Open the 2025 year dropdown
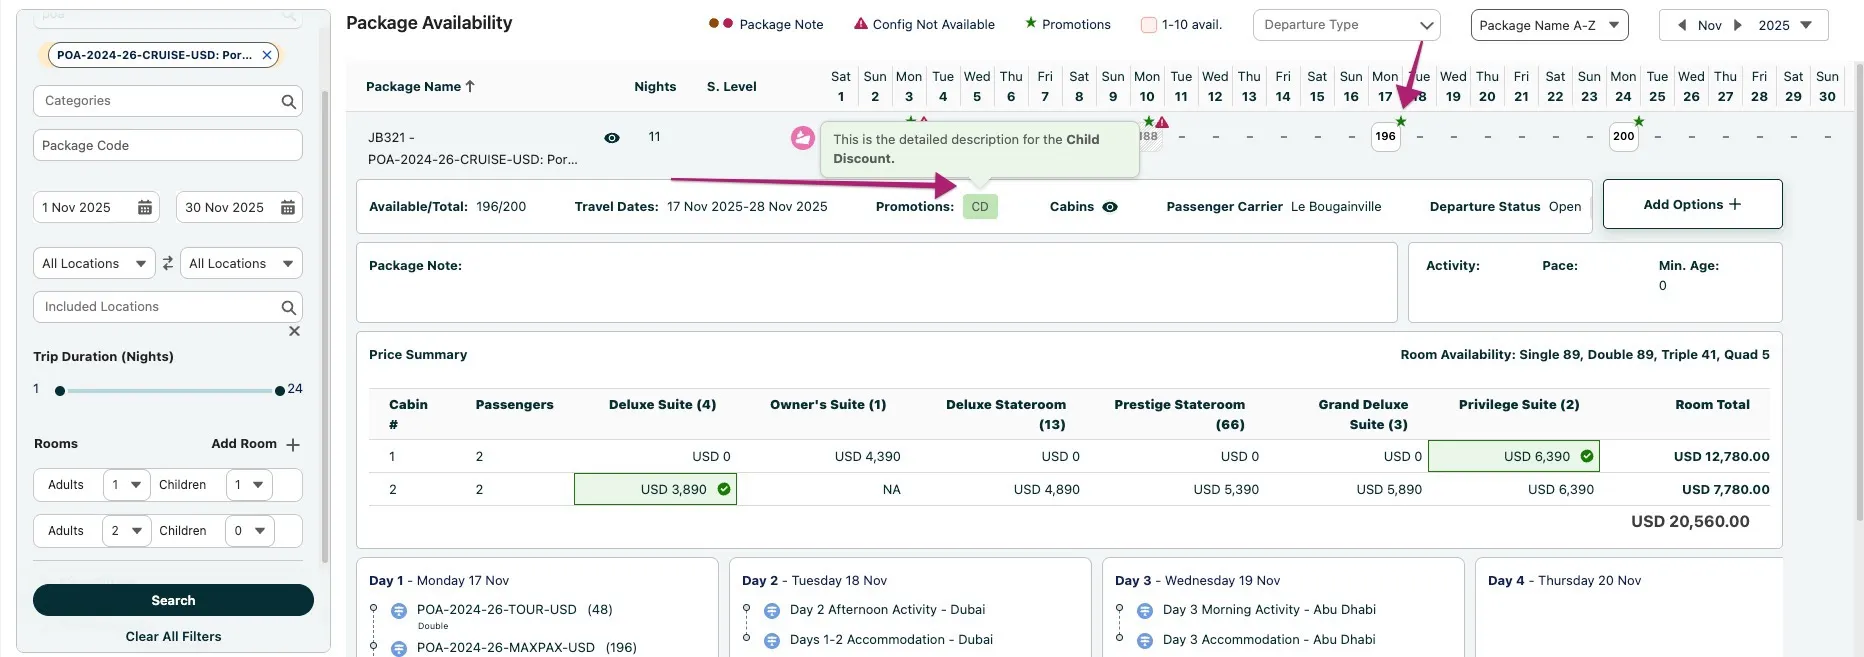Viewport: 1864px width, 657px height. point(1785,25)
